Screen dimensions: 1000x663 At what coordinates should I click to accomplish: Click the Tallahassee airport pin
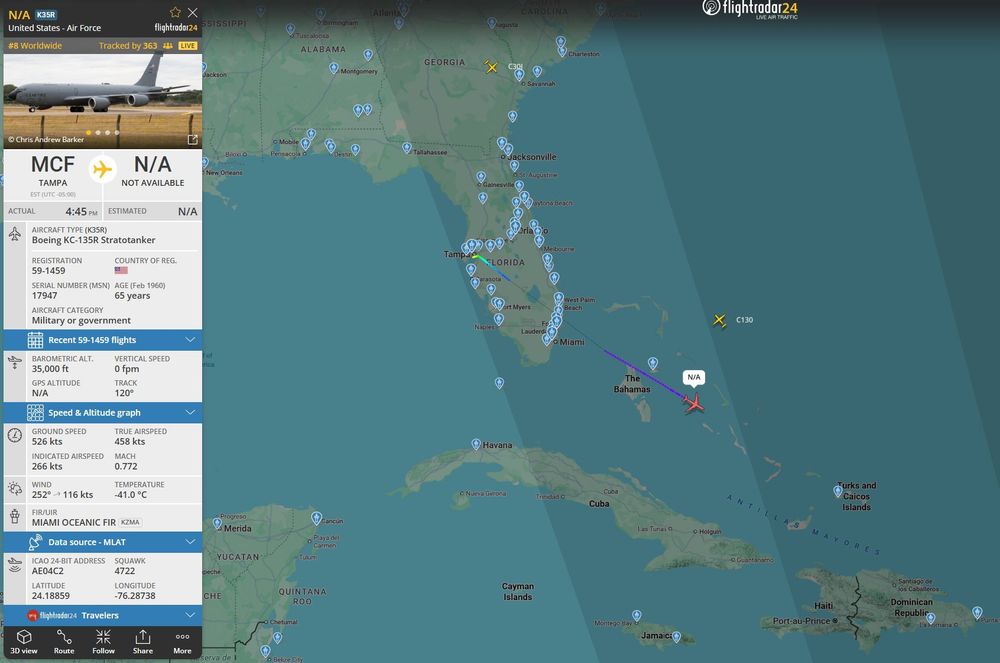coord(407,147)
